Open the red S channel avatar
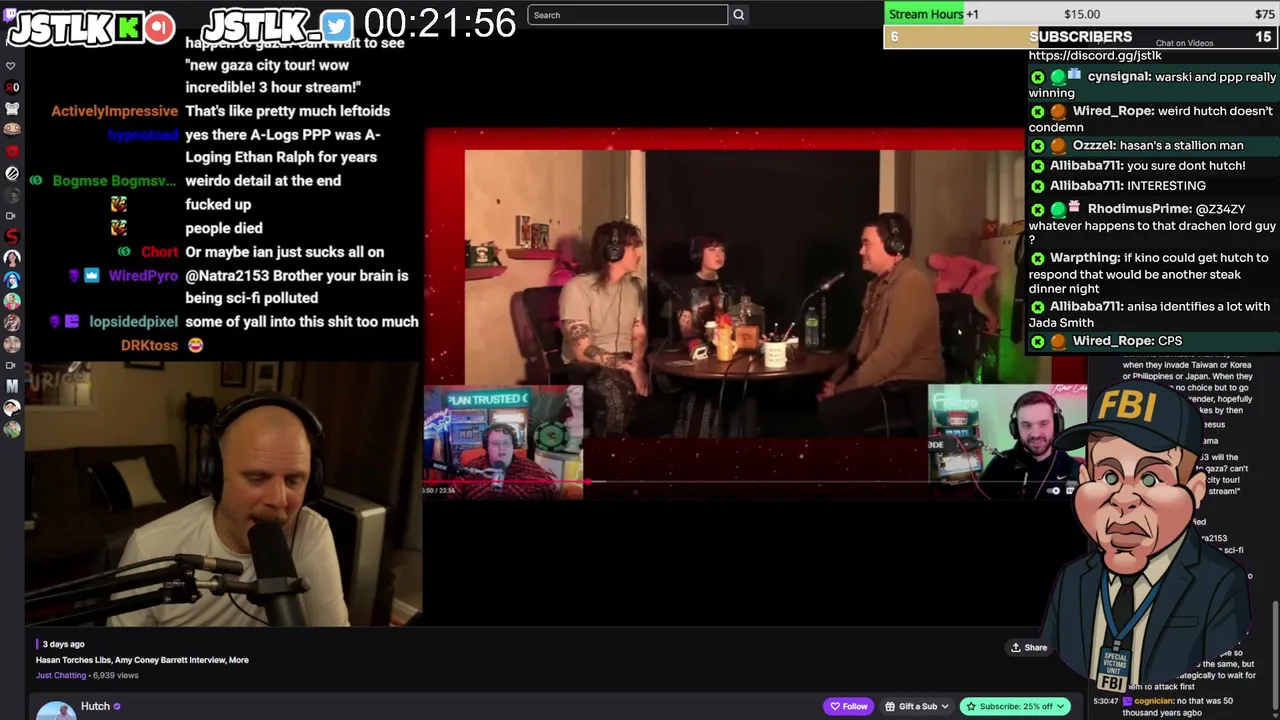1280x720 pixels. pos(11,237)
